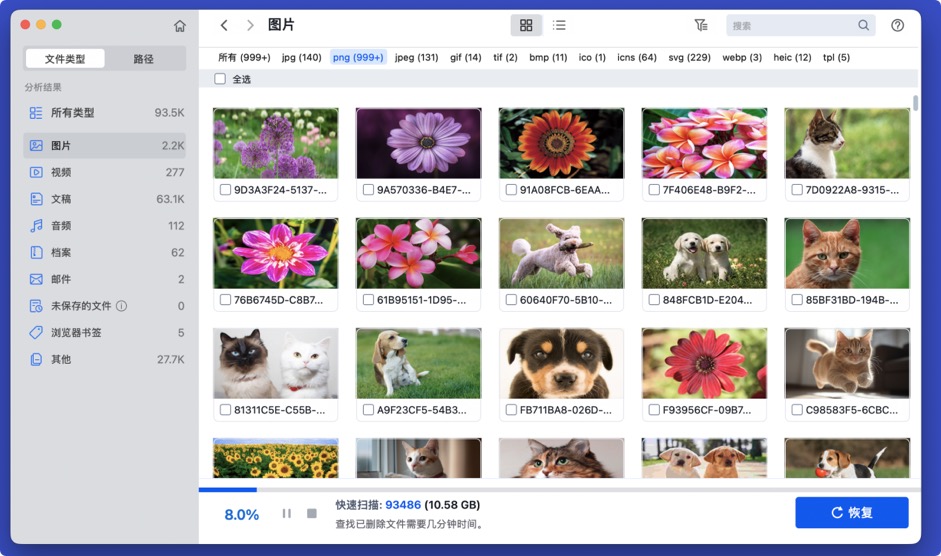
Task: Check the 9A570336-B4E7 file checkbox
Action: (368, 190)
